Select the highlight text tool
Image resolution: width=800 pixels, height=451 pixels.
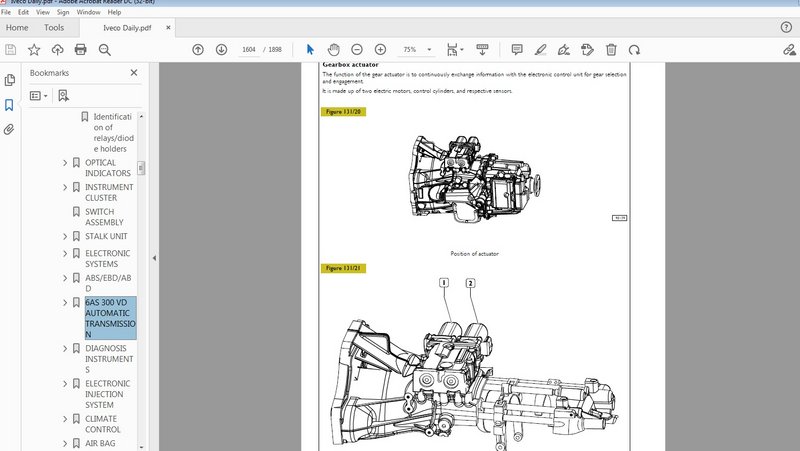(x=540, y=49)
